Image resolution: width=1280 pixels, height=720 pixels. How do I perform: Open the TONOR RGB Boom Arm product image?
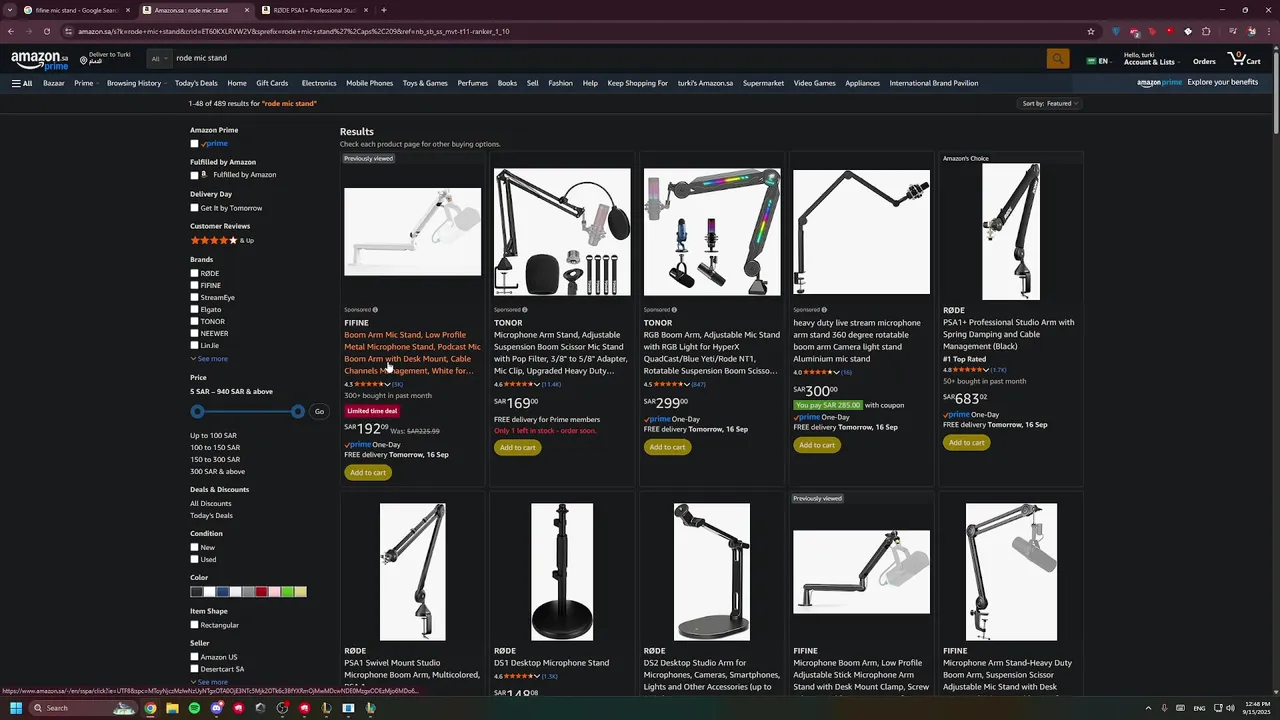[x=711, y=232]
